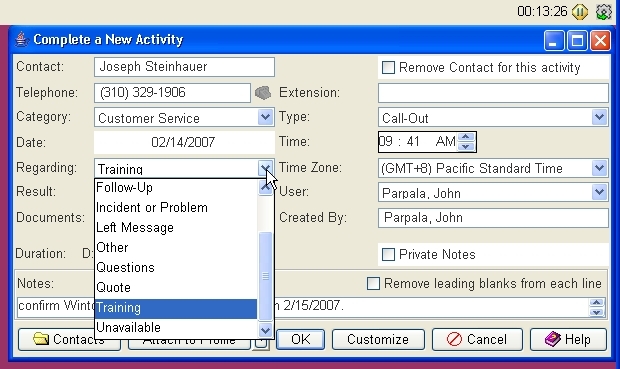Select Follow-Up from the Regarding list
This screenshot has width=620, height=369.
click(176, 187)
